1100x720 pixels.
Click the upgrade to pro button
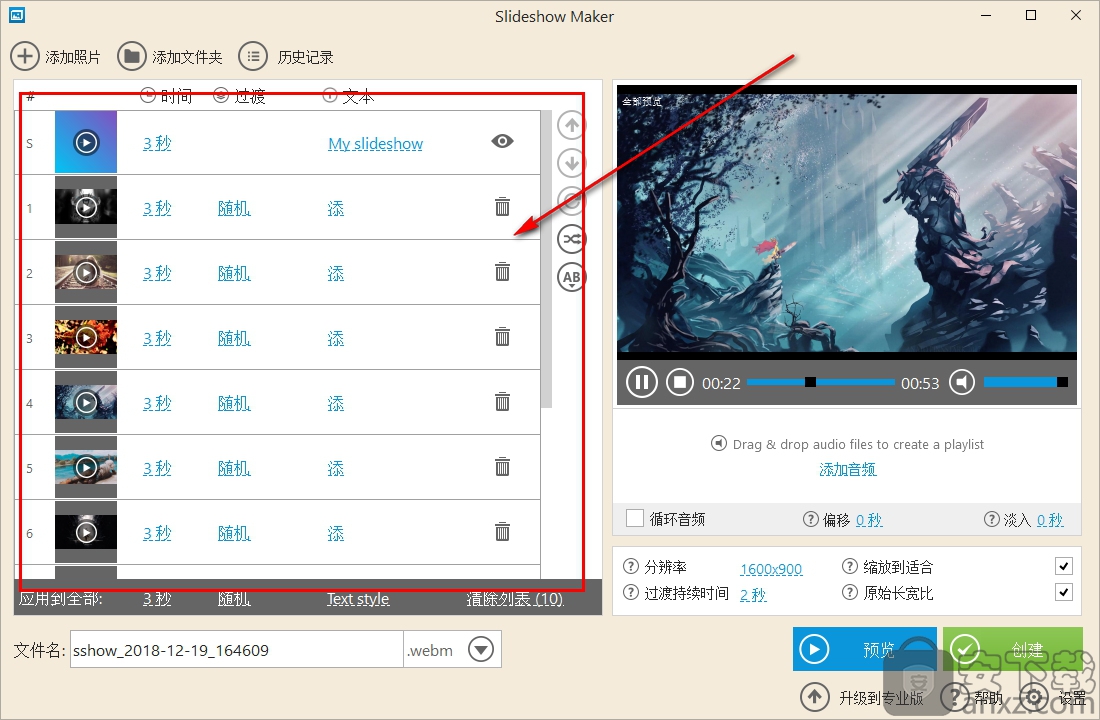coord(862,698)
